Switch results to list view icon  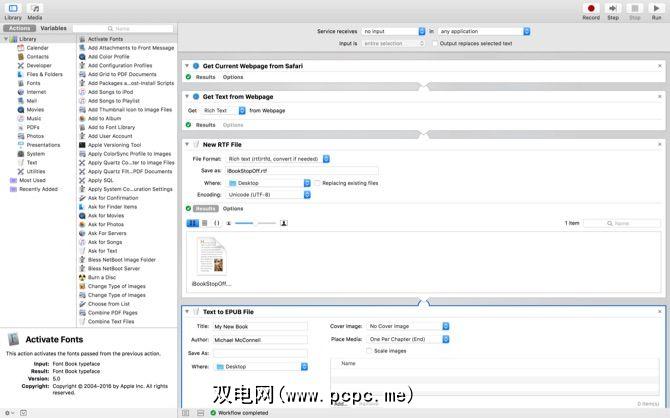(205, 223)
